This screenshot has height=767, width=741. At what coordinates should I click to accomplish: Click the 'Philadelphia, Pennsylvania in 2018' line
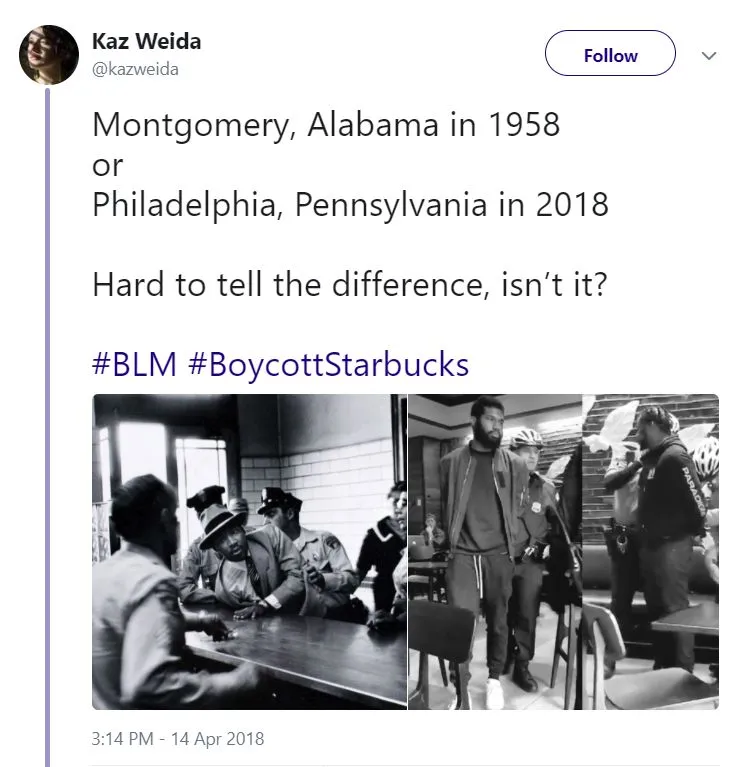[350, 205]
